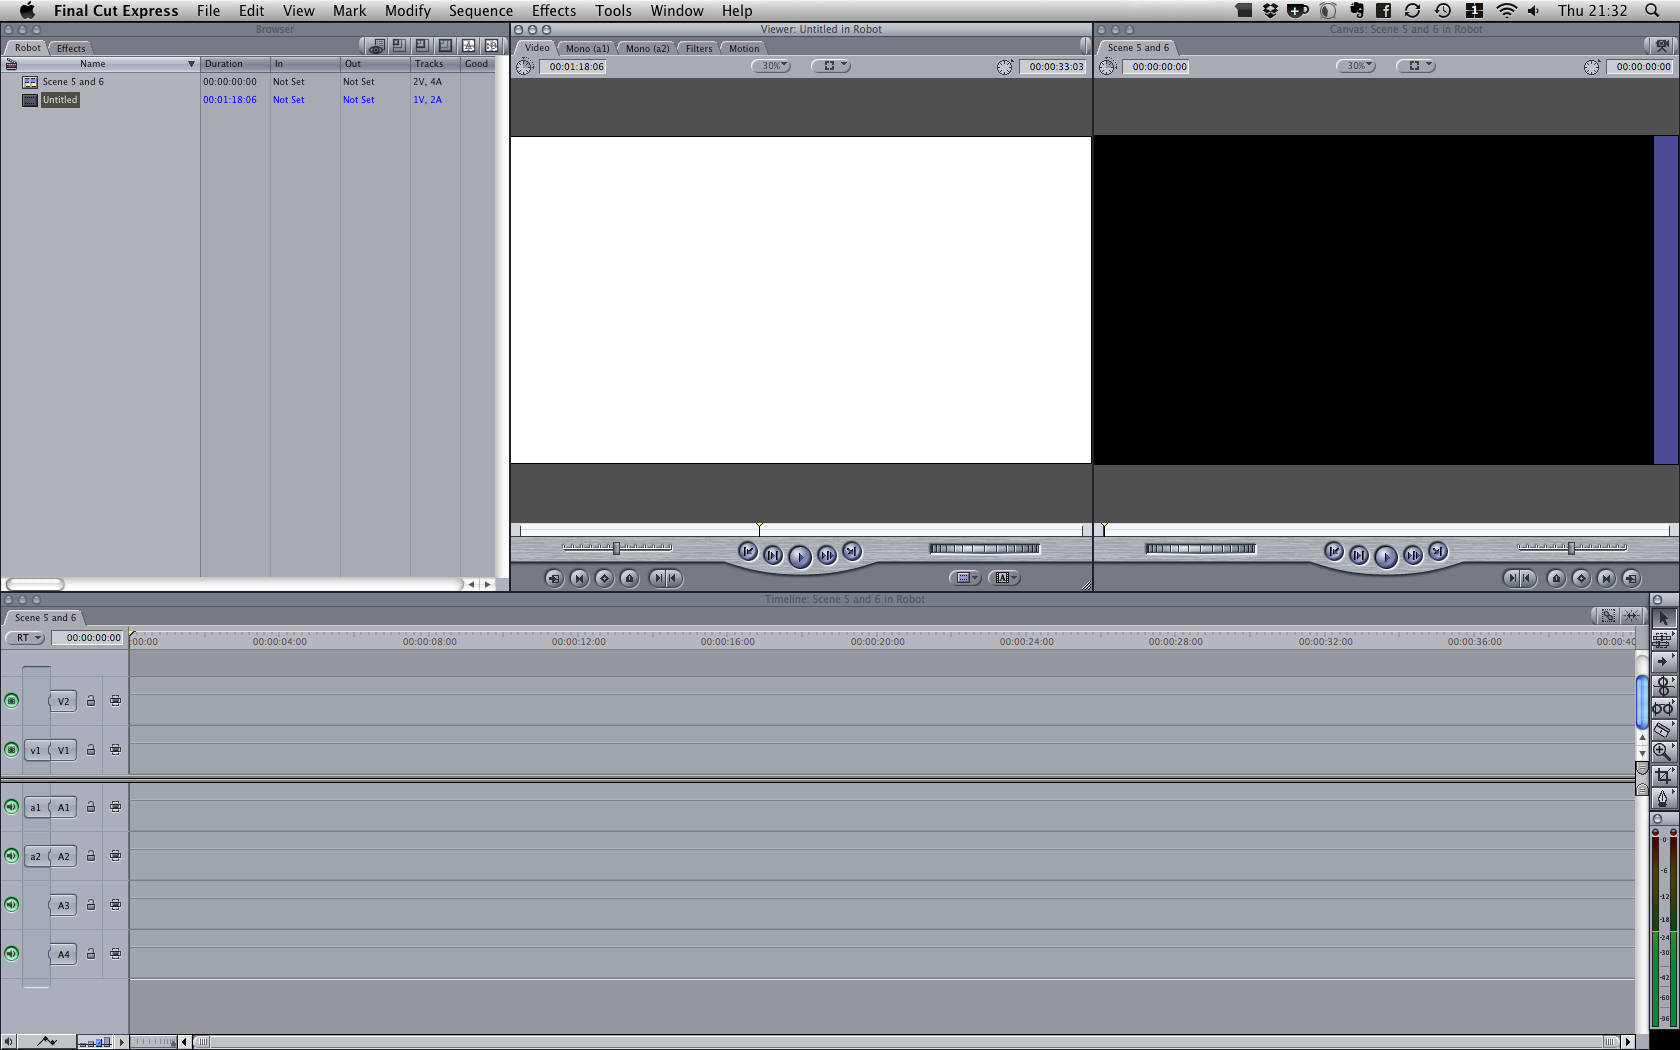Screen dimensions: 1680x1050
Task: Open Viewer view mode pop-up
Action: point(831,66)
